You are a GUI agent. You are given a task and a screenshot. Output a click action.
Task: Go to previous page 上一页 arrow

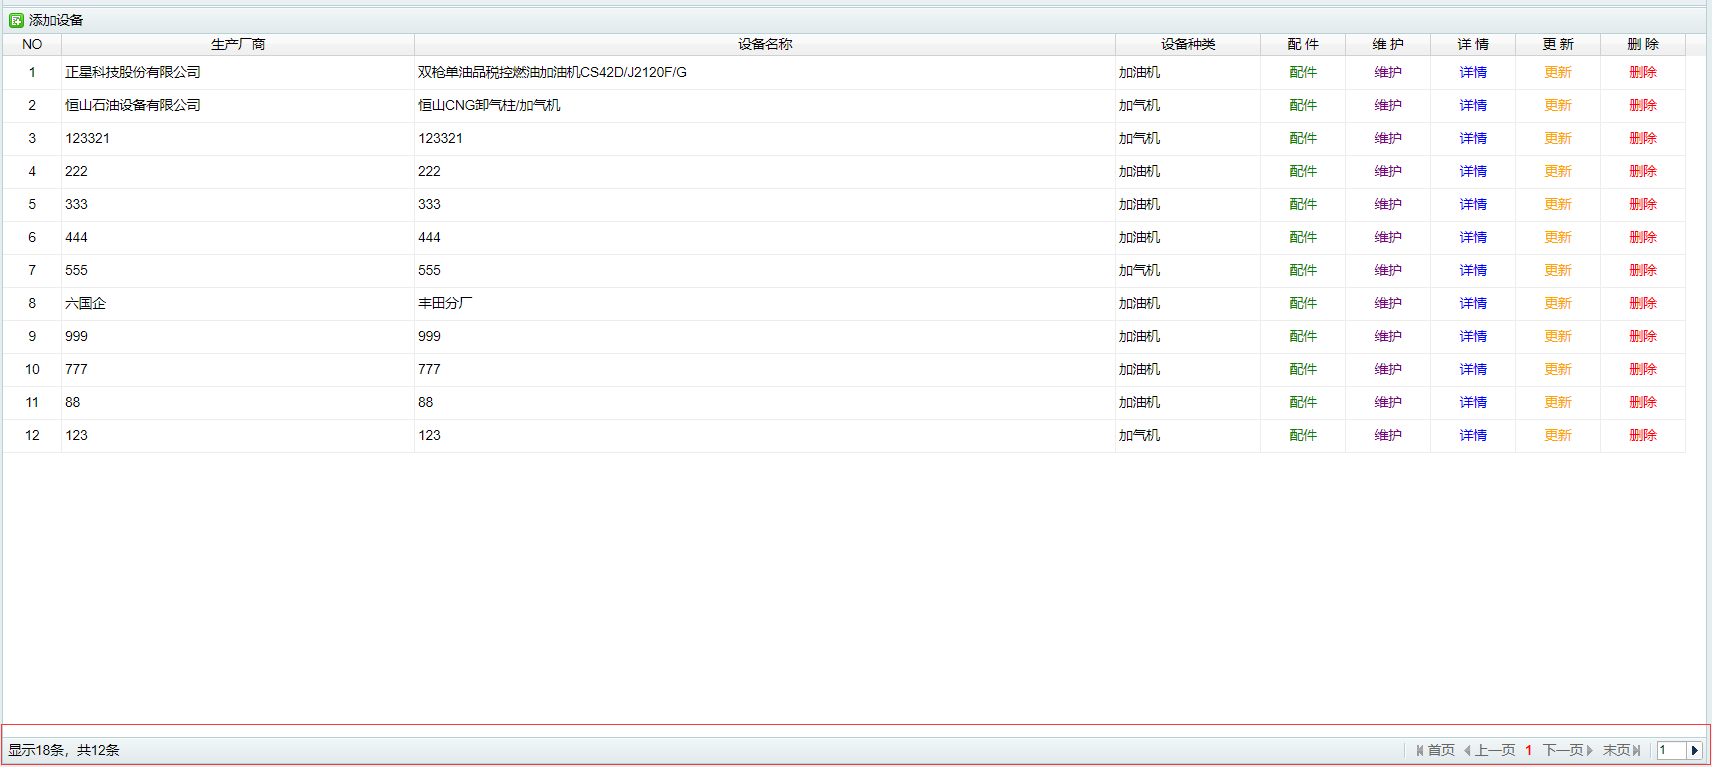(x=1467, y=750)
